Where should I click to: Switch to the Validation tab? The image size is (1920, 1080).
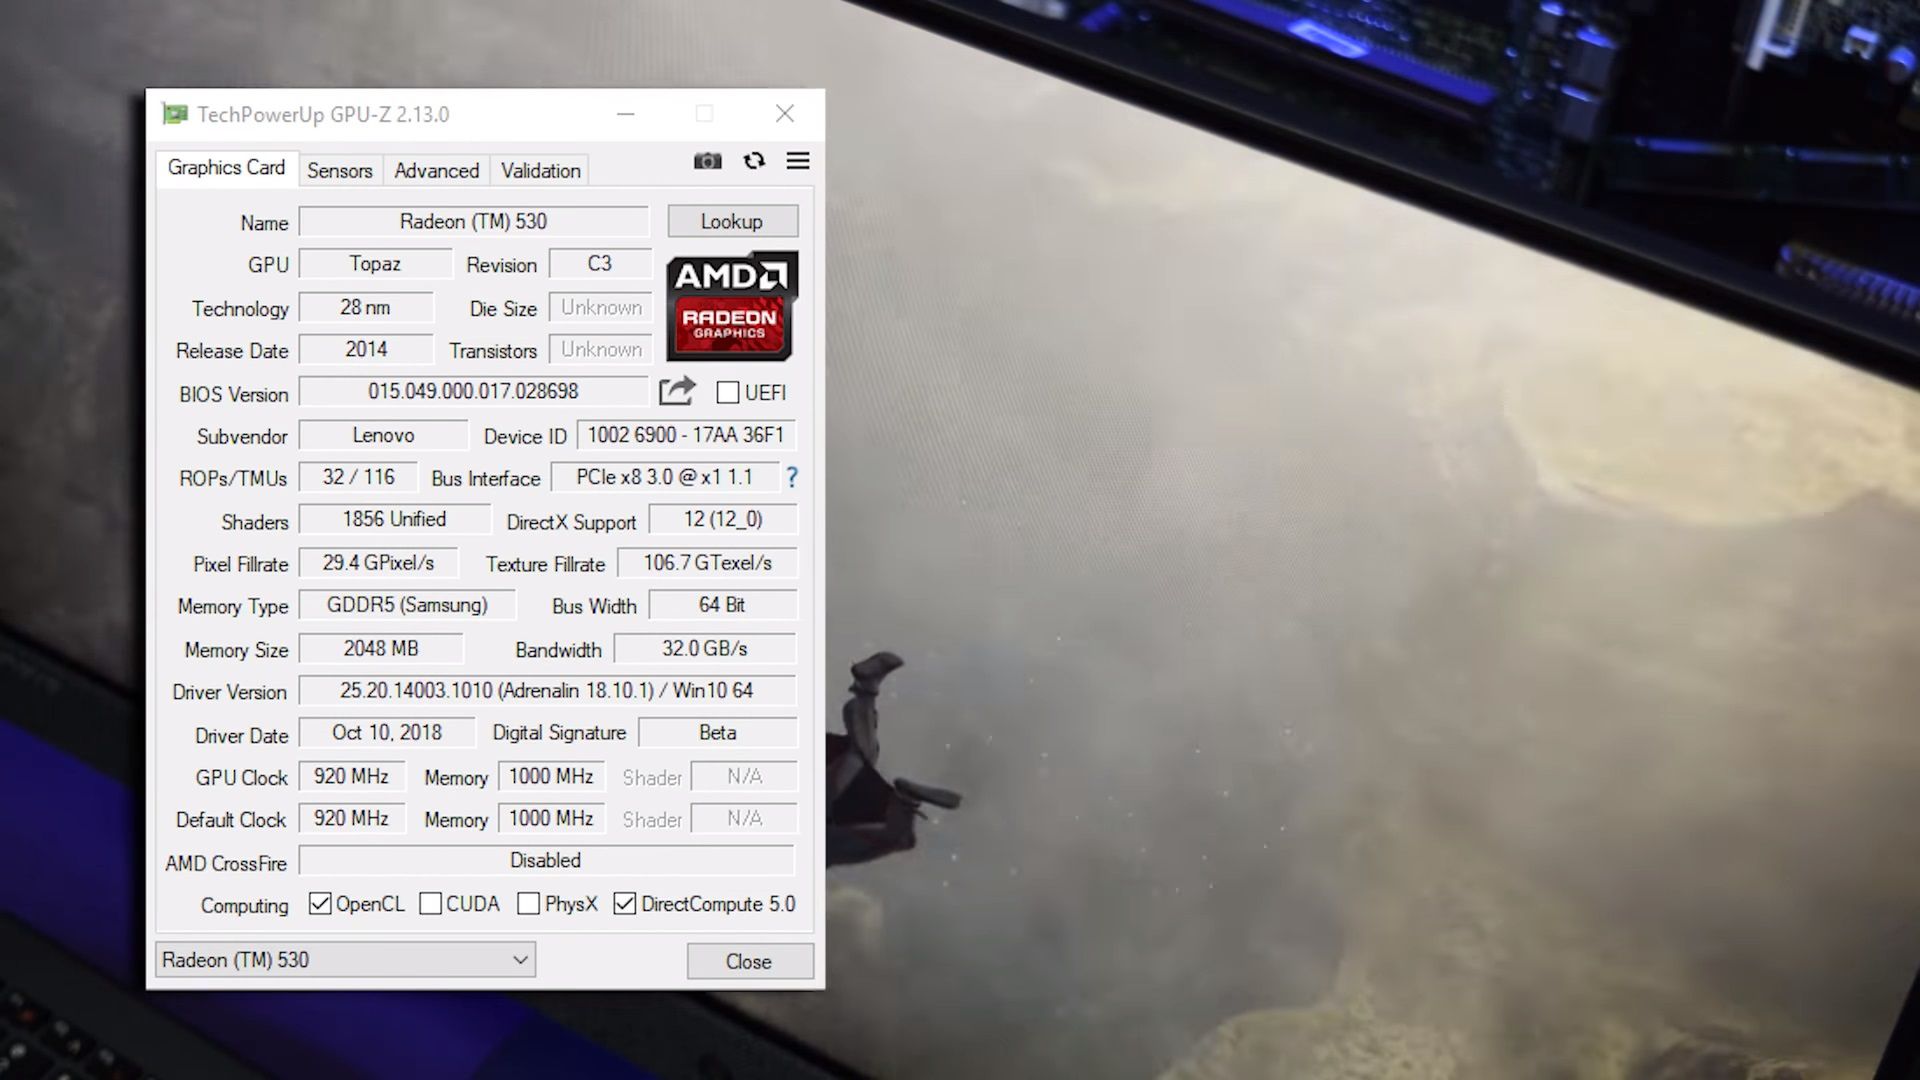(x=540, y=170)
